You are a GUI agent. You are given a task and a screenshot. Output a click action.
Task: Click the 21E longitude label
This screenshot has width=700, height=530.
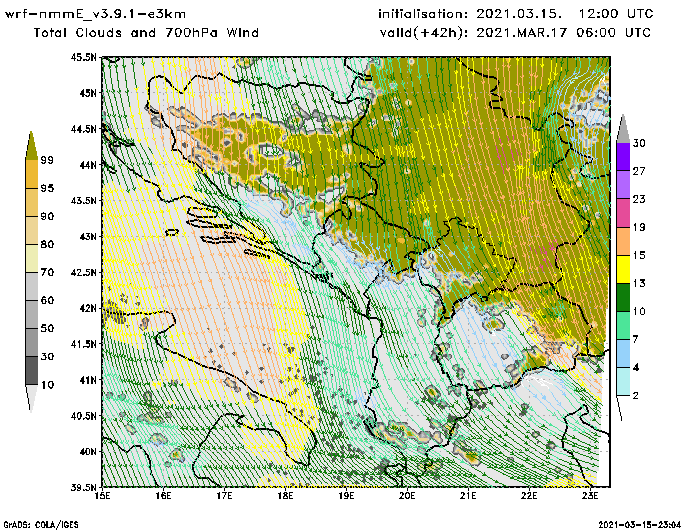tap(468, 496)
